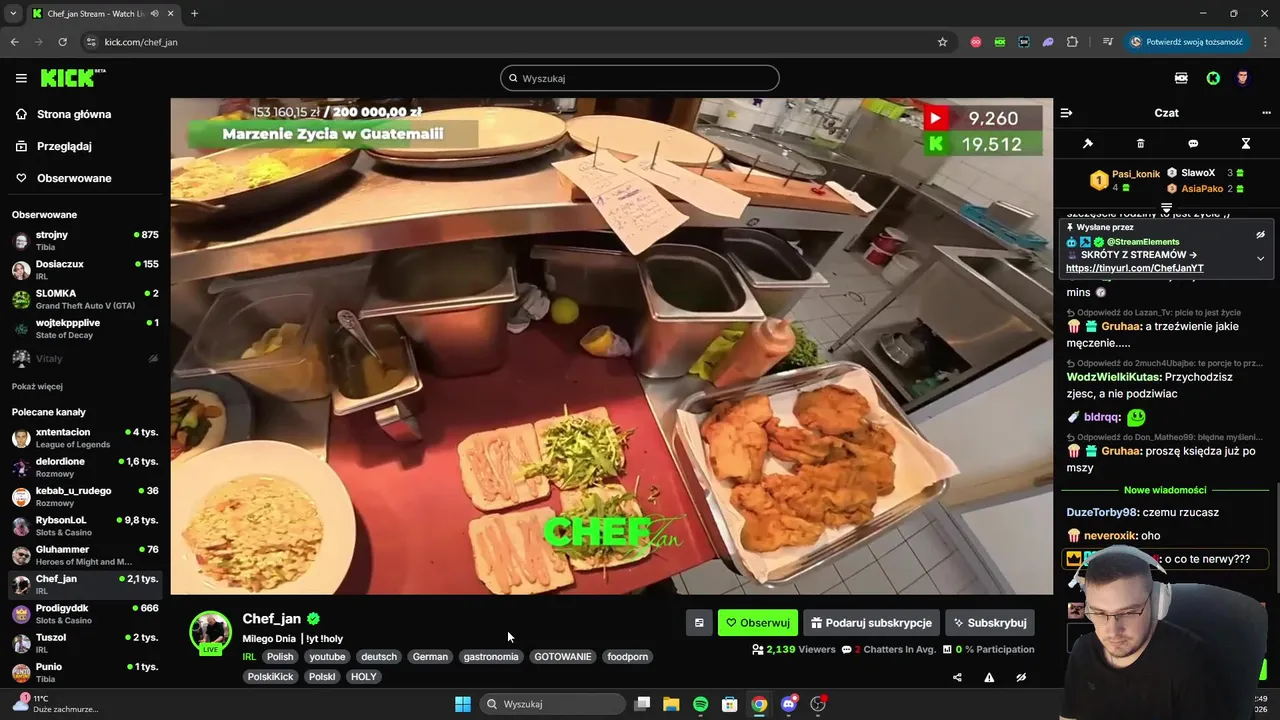Open the Chrome extensions puzzle icon
The width and height of the screenshot is (1280, 720).
coord(1072,42)
